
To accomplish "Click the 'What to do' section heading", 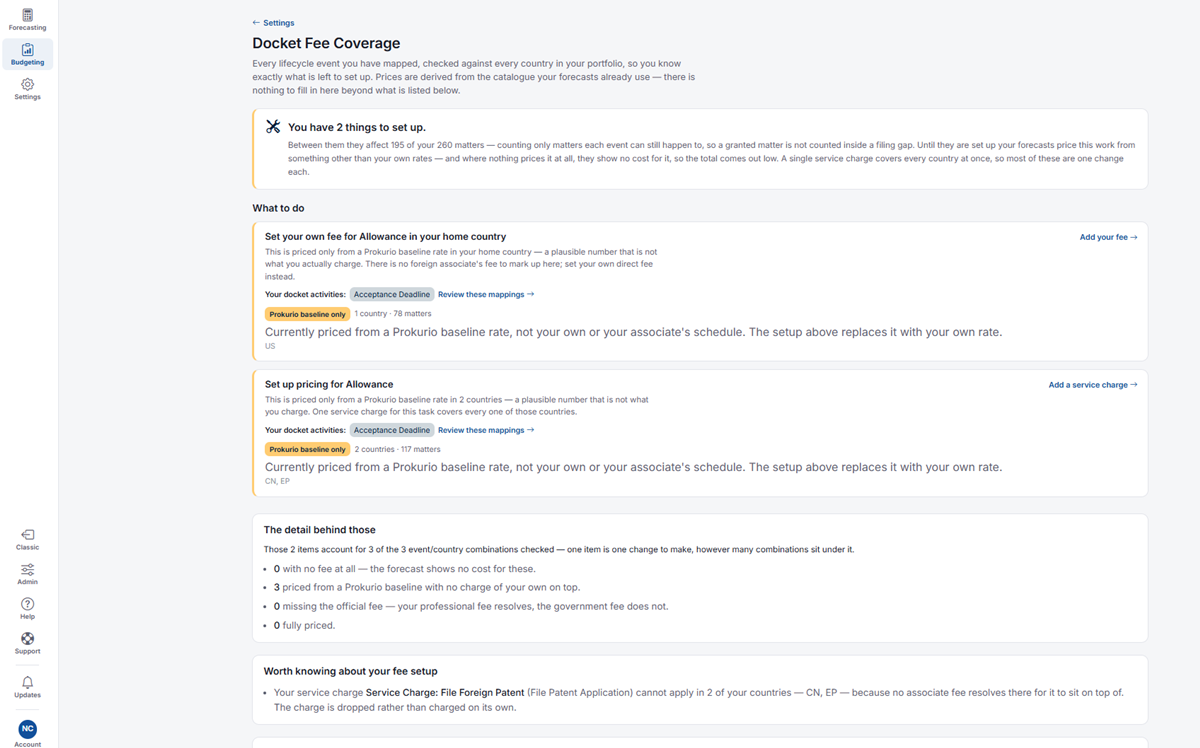I will 278,208.
